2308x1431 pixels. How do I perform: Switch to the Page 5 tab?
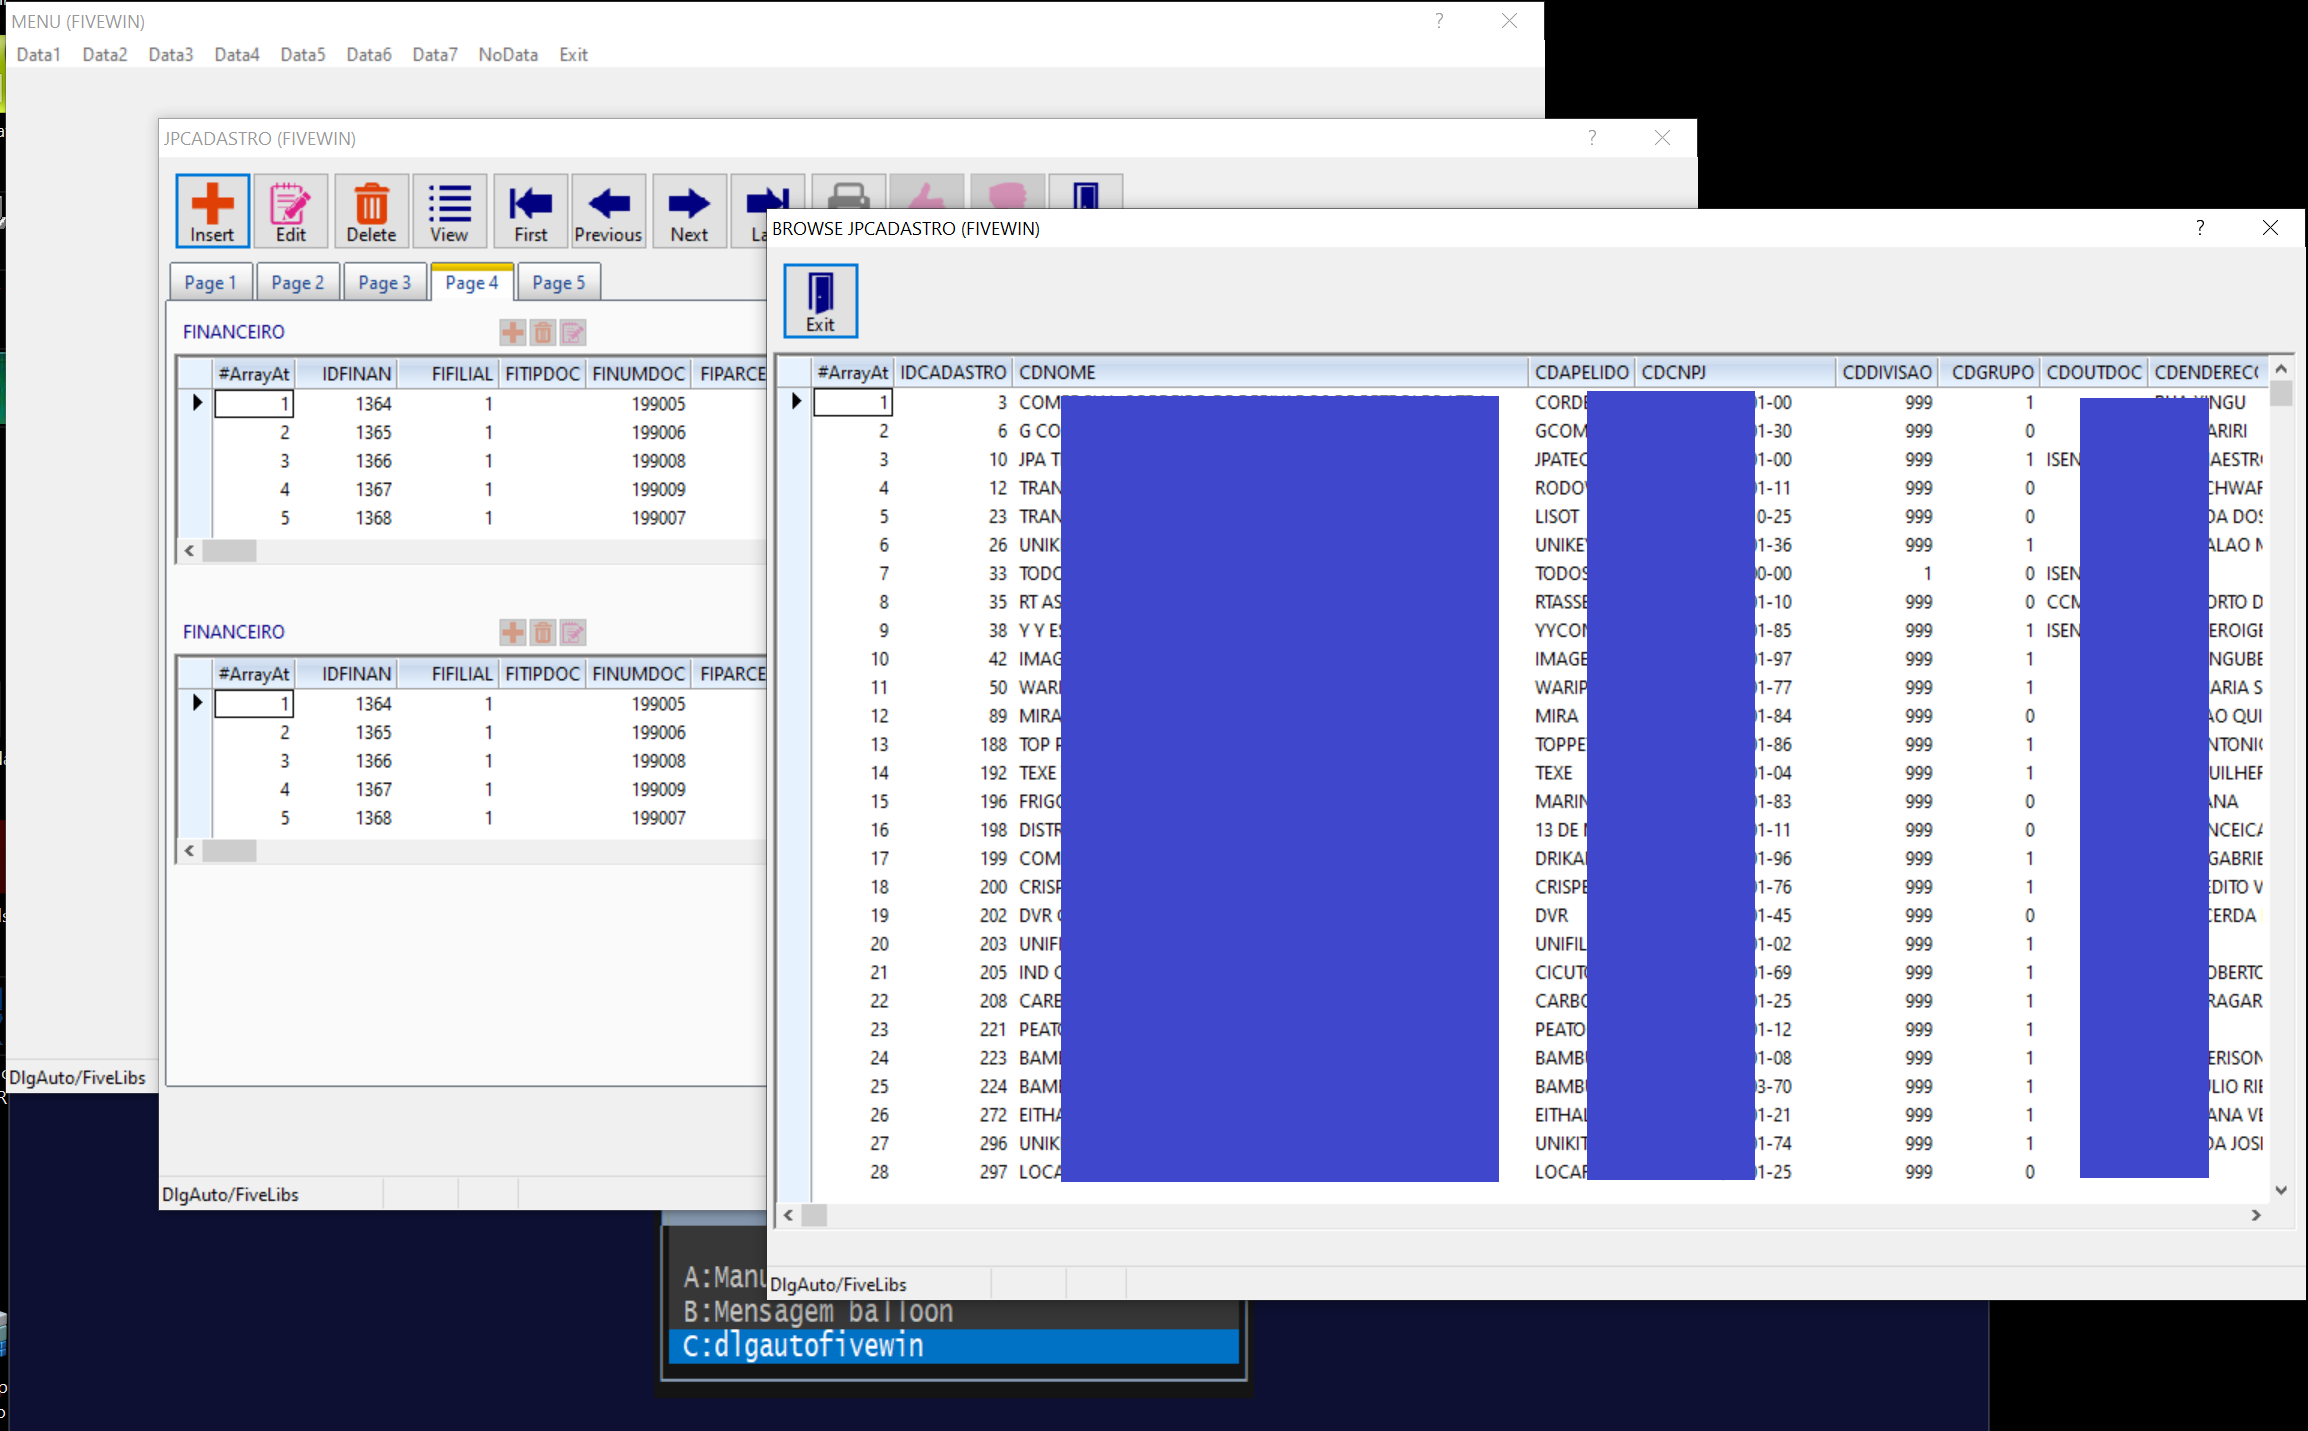click(558, 283)
